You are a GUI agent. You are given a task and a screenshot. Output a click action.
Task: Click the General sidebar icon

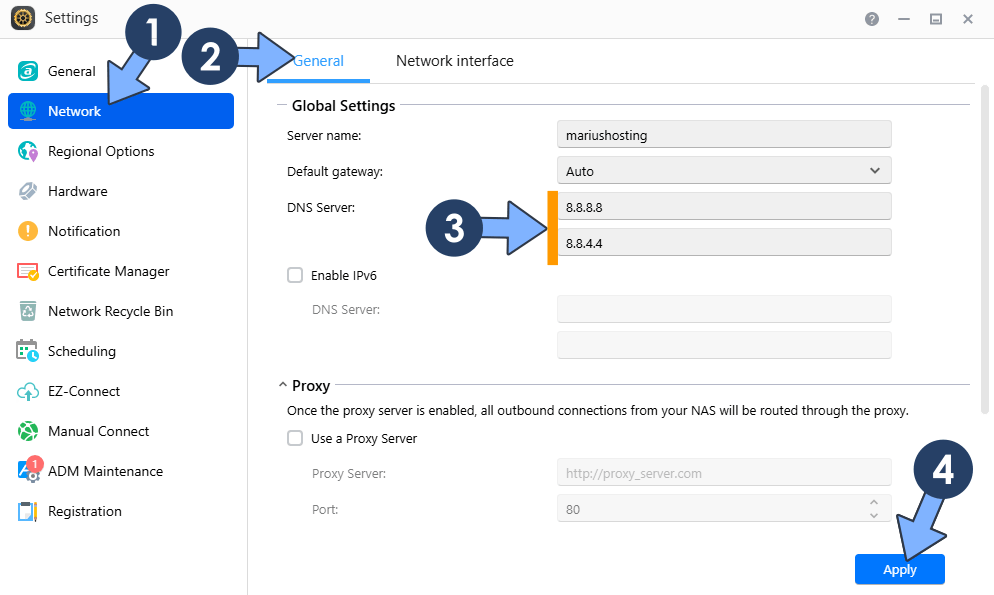(x=27, y=71)
